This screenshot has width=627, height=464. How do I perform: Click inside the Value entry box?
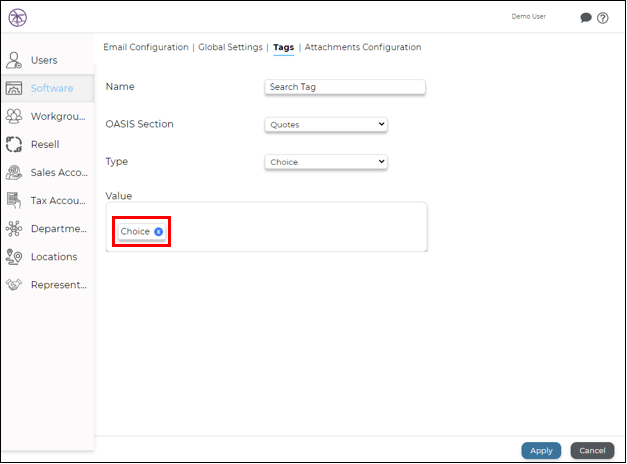[266, 227]
